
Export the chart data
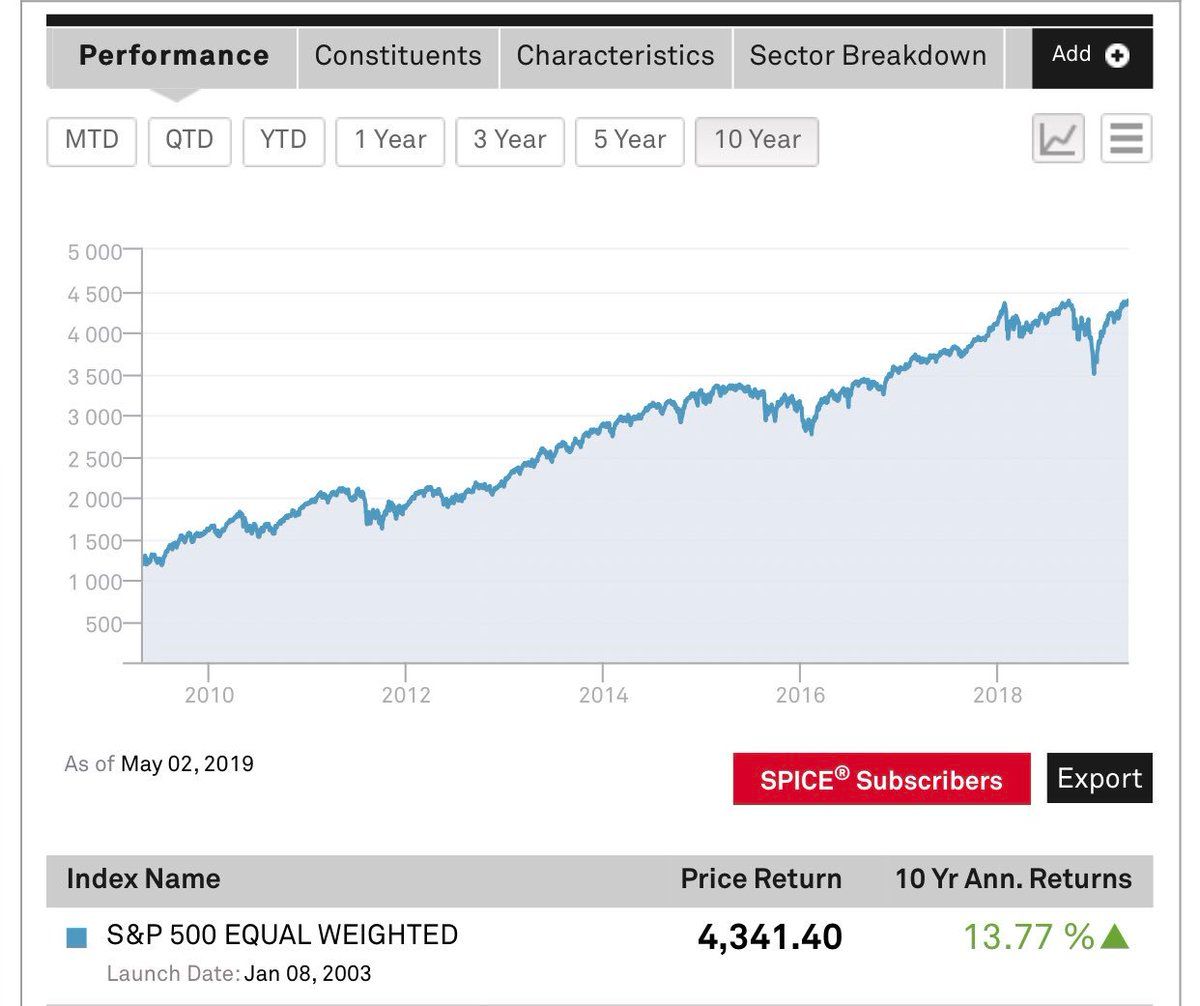pyautogui.click(x=1099, y=779)
